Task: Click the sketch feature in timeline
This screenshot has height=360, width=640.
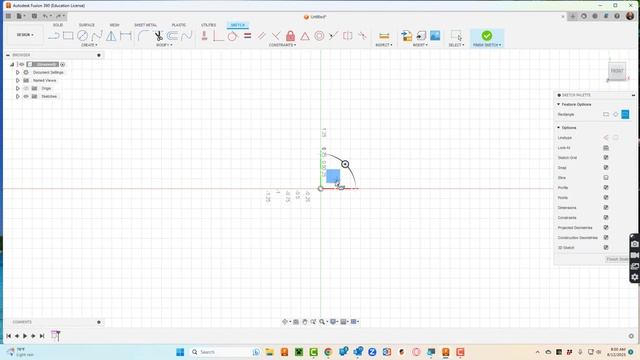Action: [x=56, y=336]
